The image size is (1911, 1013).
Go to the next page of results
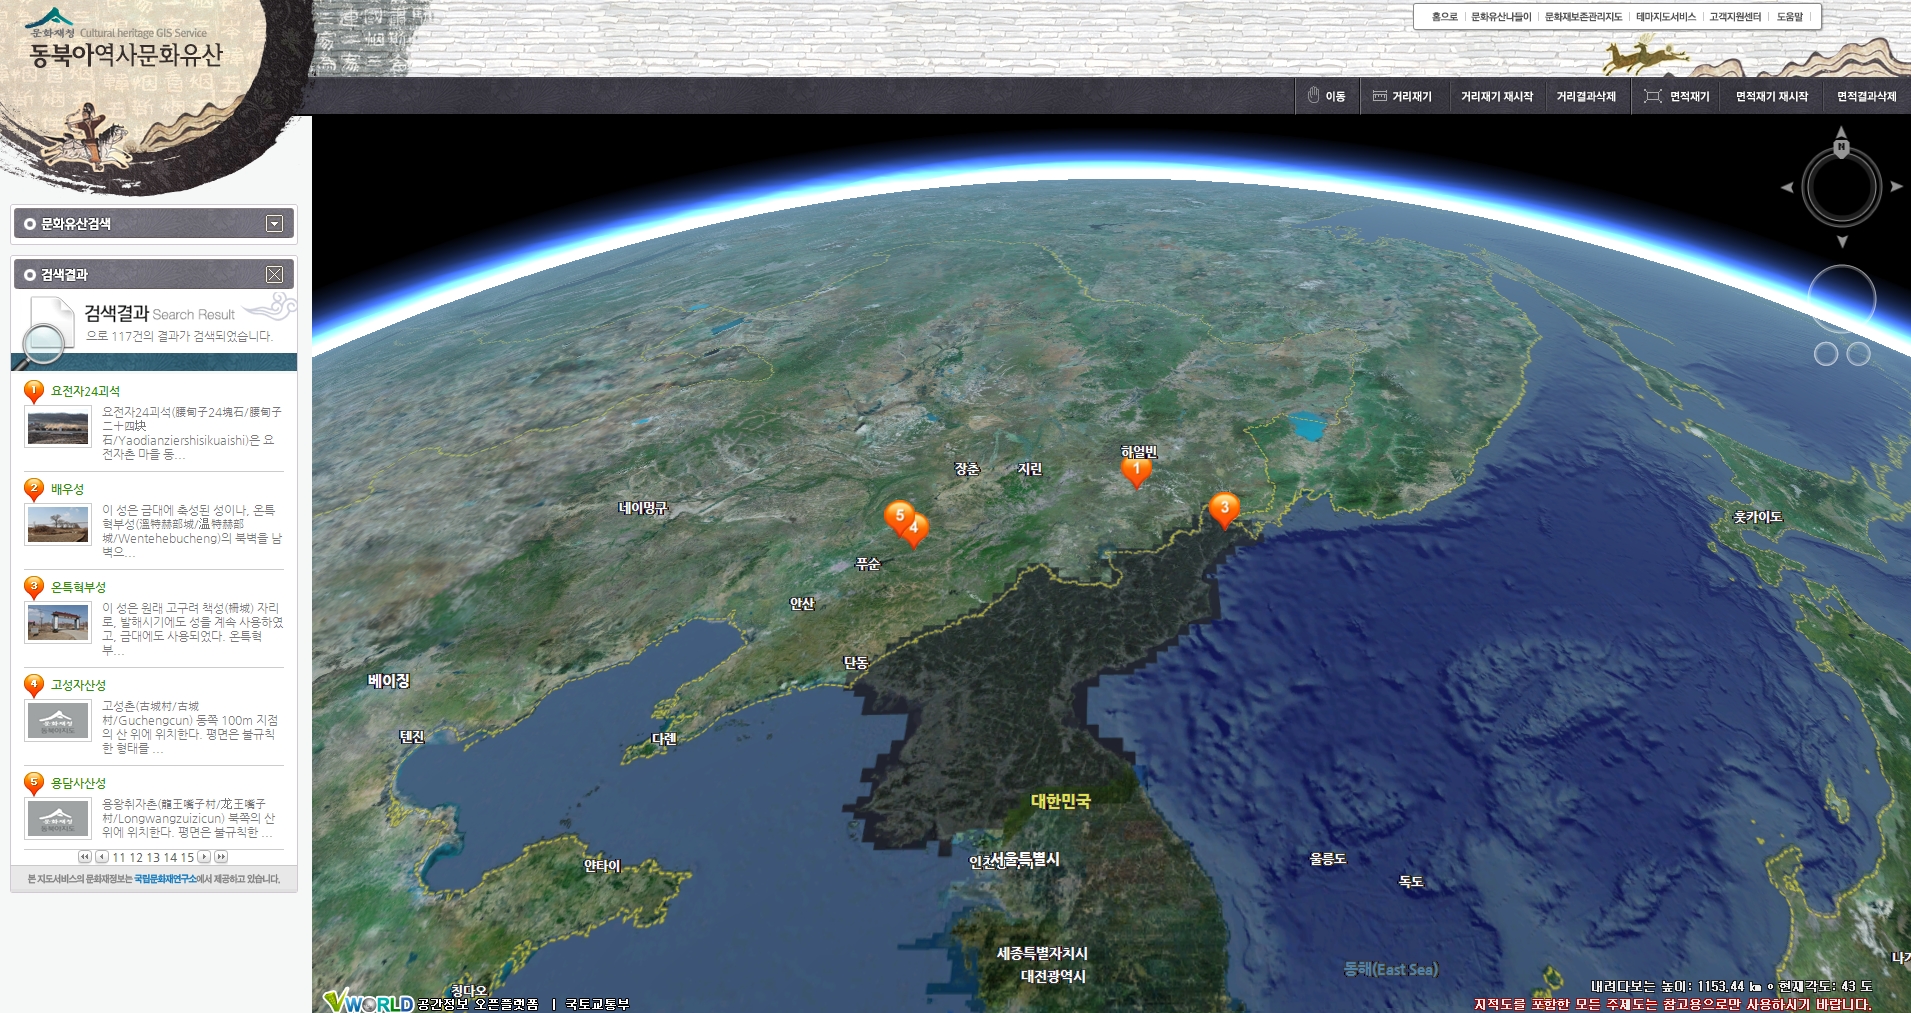[x=204, y=857]
